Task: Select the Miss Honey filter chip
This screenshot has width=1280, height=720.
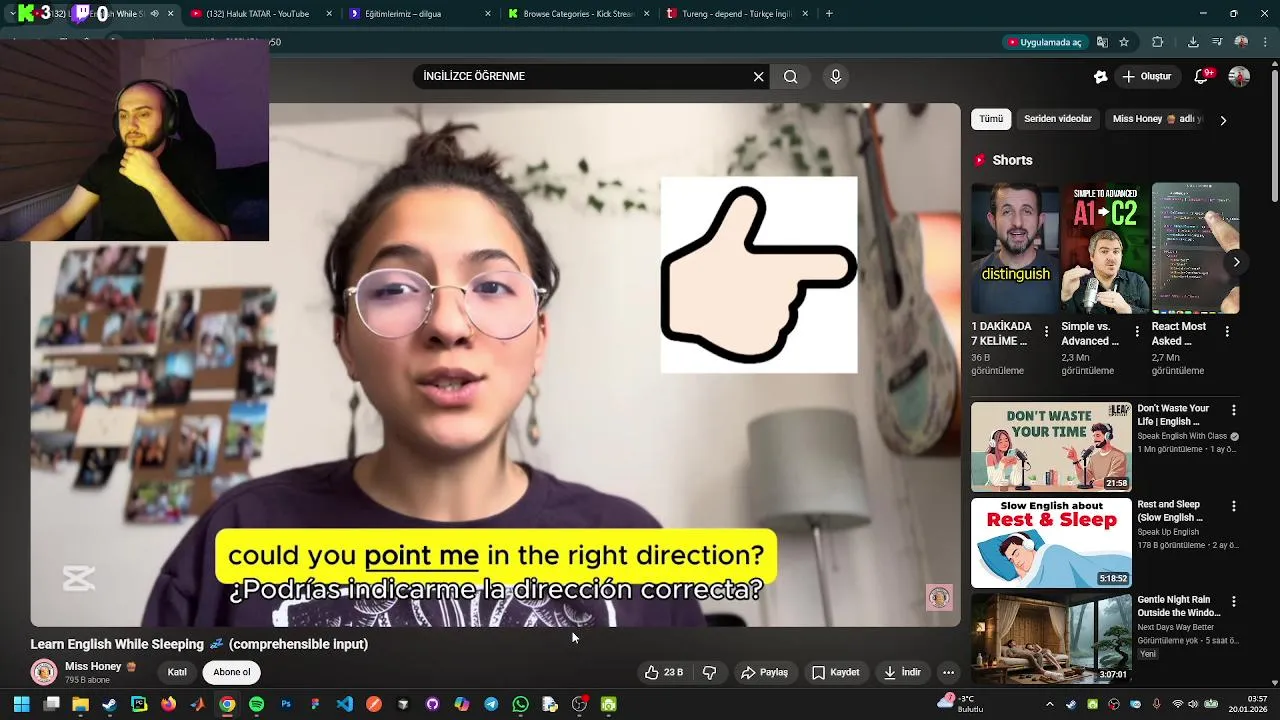Action: [1156, 119]
